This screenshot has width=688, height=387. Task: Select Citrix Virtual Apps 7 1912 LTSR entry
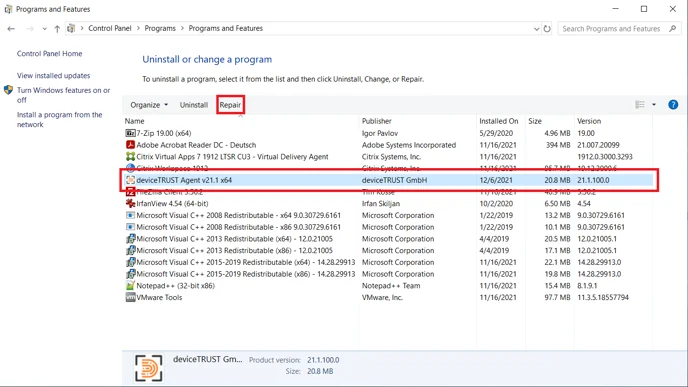click(x=232, y=157)
